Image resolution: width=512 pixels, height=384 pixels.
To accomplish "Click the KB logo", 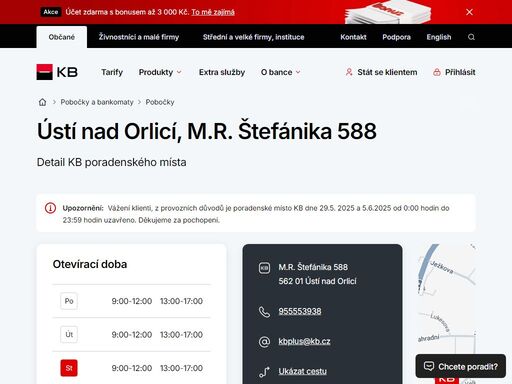I will point(57,72).
